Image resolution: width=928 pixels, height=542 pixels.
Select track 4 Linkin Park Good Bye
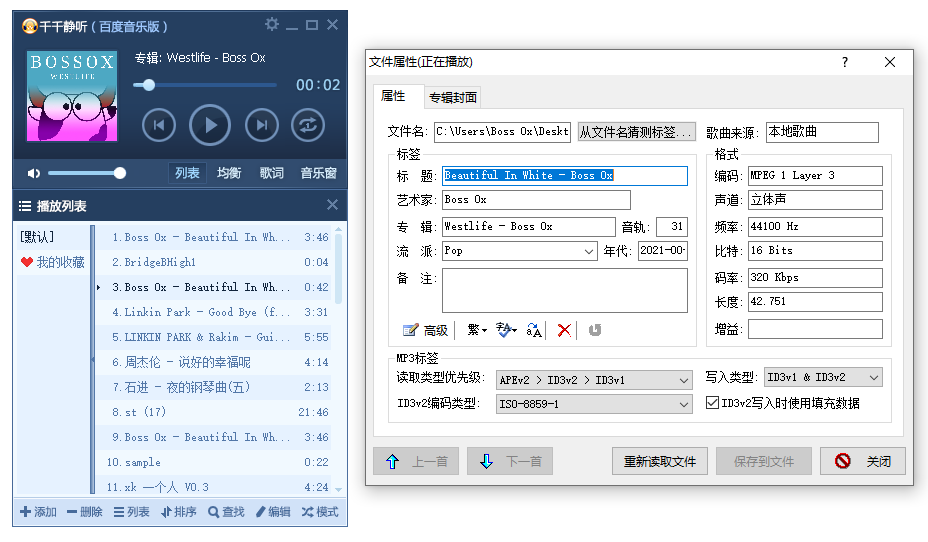click(x=213, y=312)
